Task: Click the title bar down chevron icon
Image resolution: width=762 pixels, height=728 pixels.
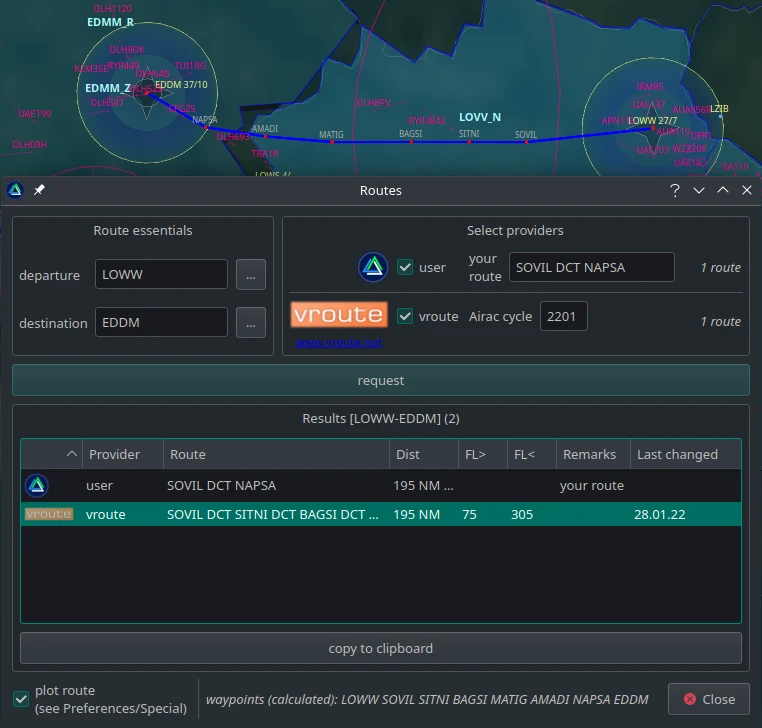Action: [699, 190]
